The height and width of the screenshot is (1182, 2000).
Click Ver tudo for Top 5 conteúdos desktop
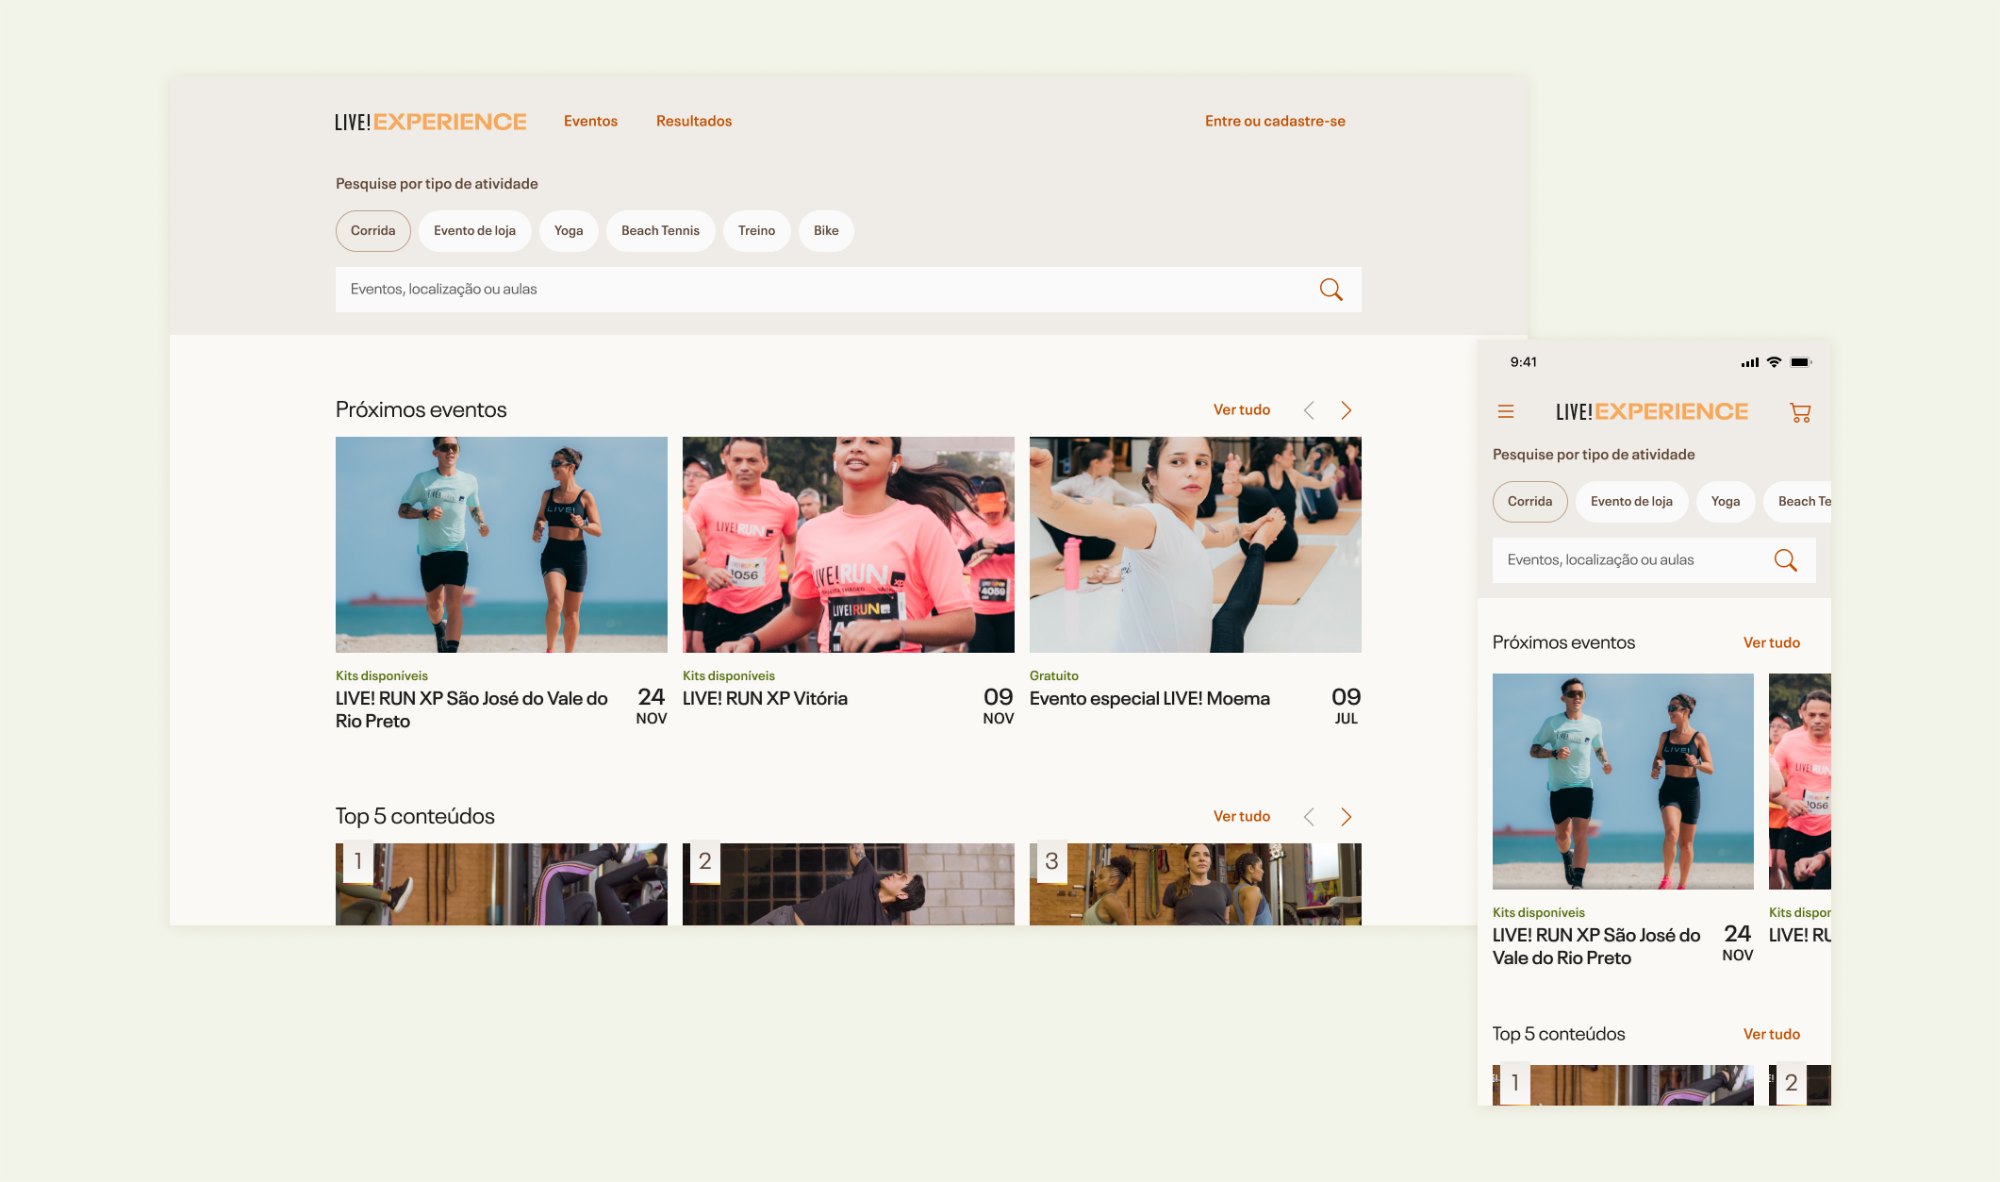tap(1241, 817)
